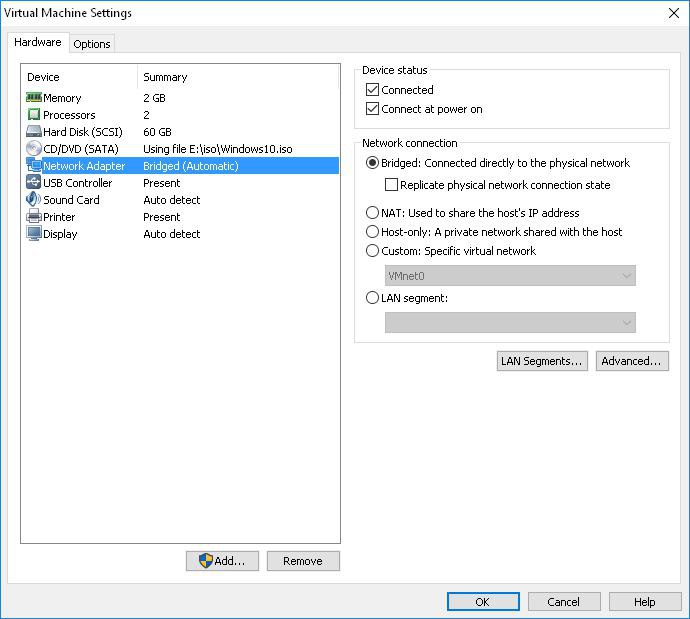Screen dimensions: 690x619
Task: Click the Windows10.iso file summary text
Action: coord(218,149)
